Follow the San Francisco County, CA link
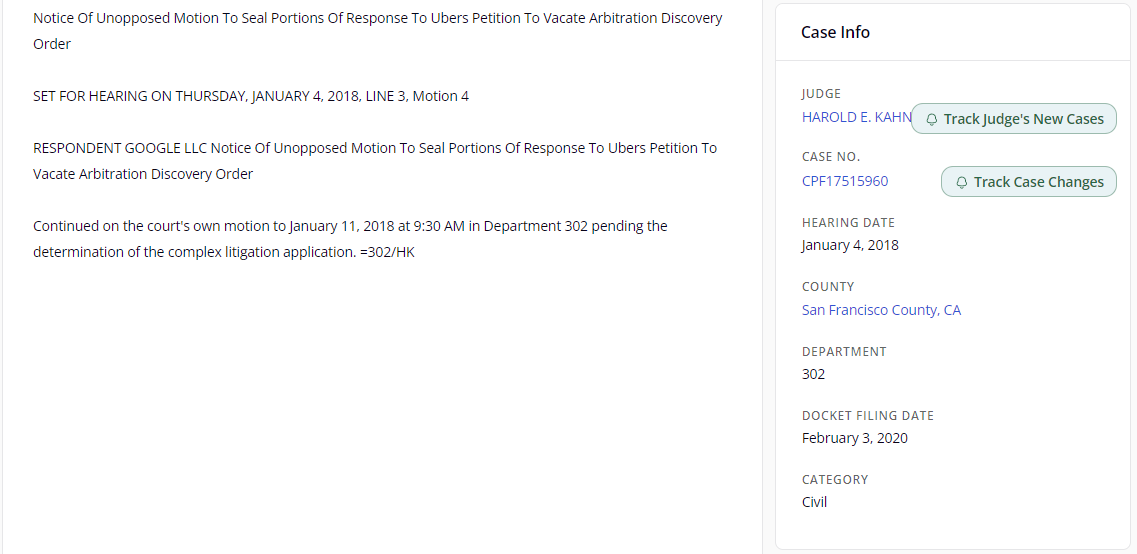 pyautogui.click(x=880, y=310)
